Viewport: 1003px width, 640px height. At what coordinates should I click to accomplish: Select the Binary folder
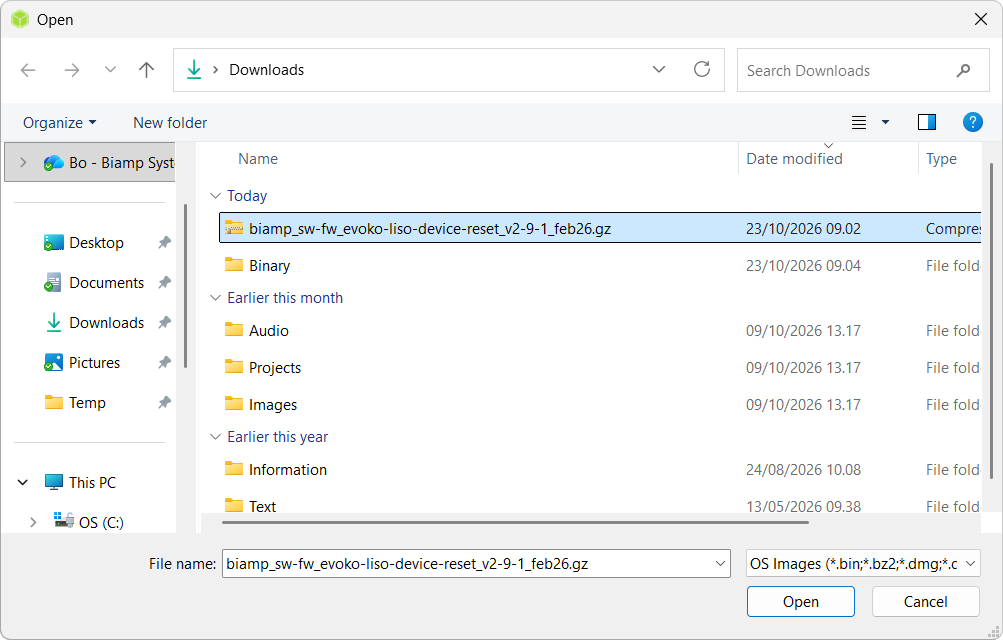(x=600, y=265)
